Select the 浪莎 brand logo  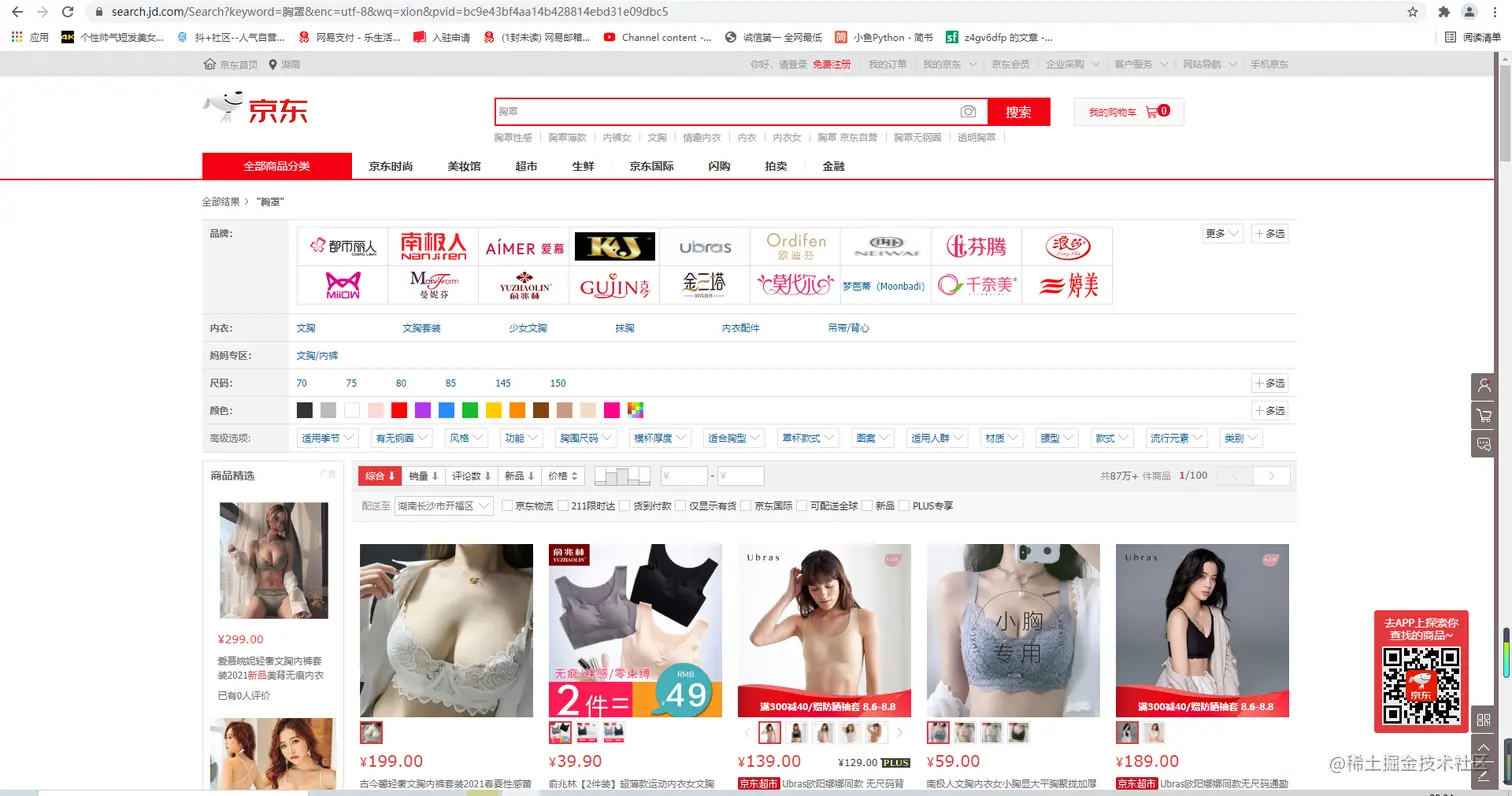[x=1067, y=246]
